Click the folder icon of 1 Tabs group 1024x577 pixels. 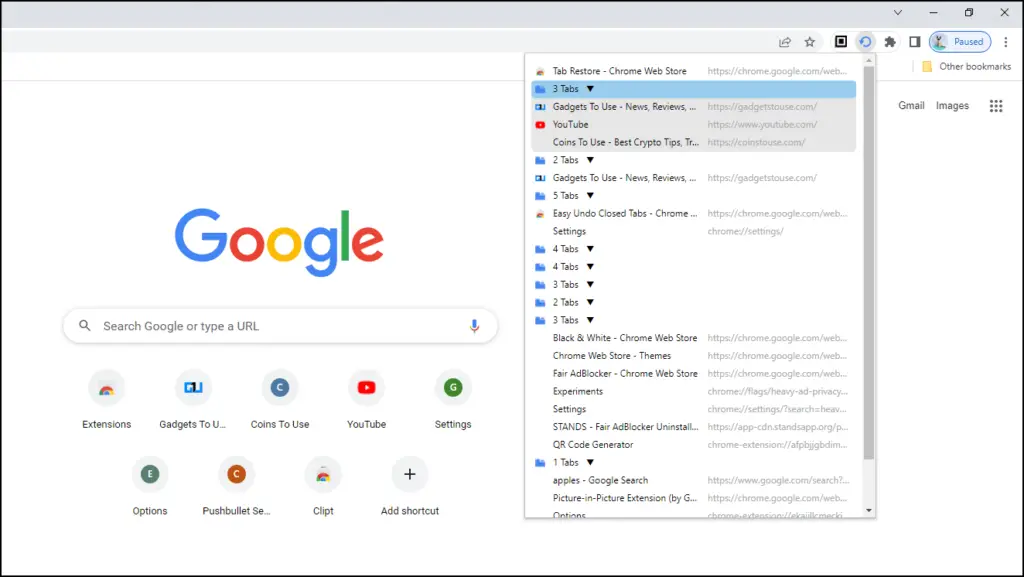(540, 463)
